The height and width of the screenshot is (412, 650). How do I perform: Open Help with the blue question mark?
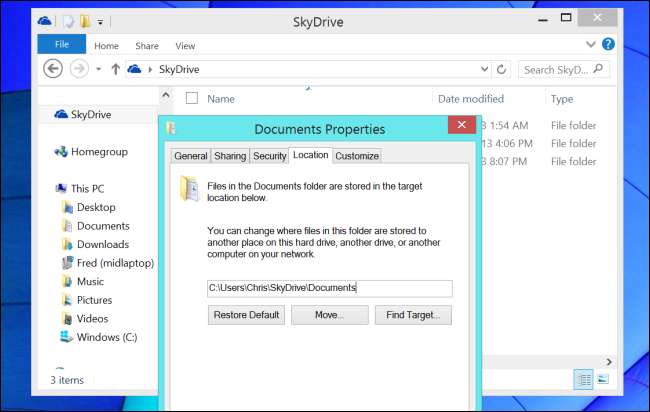click(608, 45)
